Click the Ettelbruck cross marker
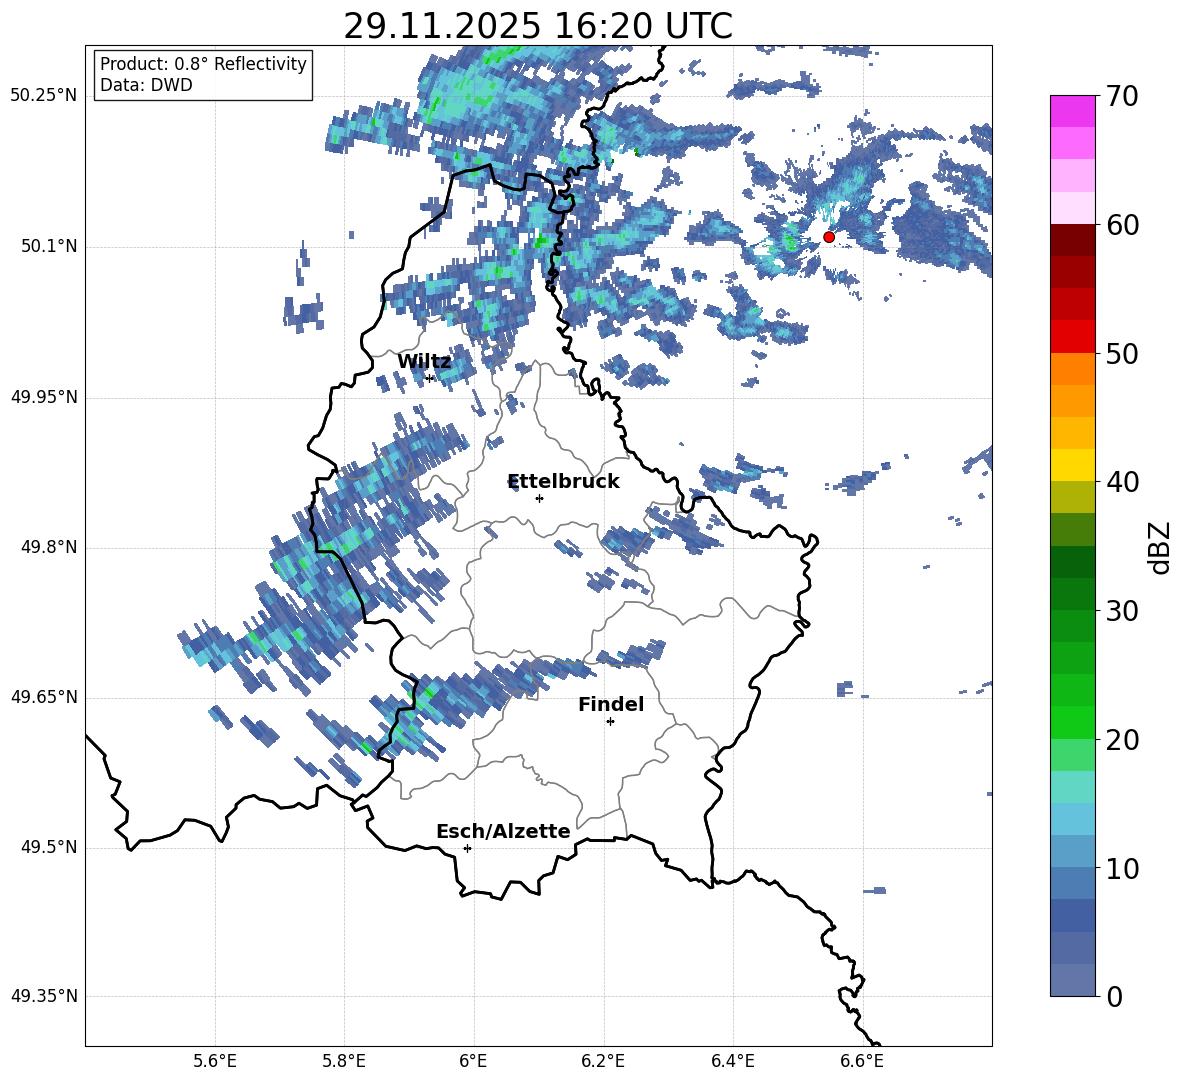The image size is (1184, 1081). click(539, 498)
